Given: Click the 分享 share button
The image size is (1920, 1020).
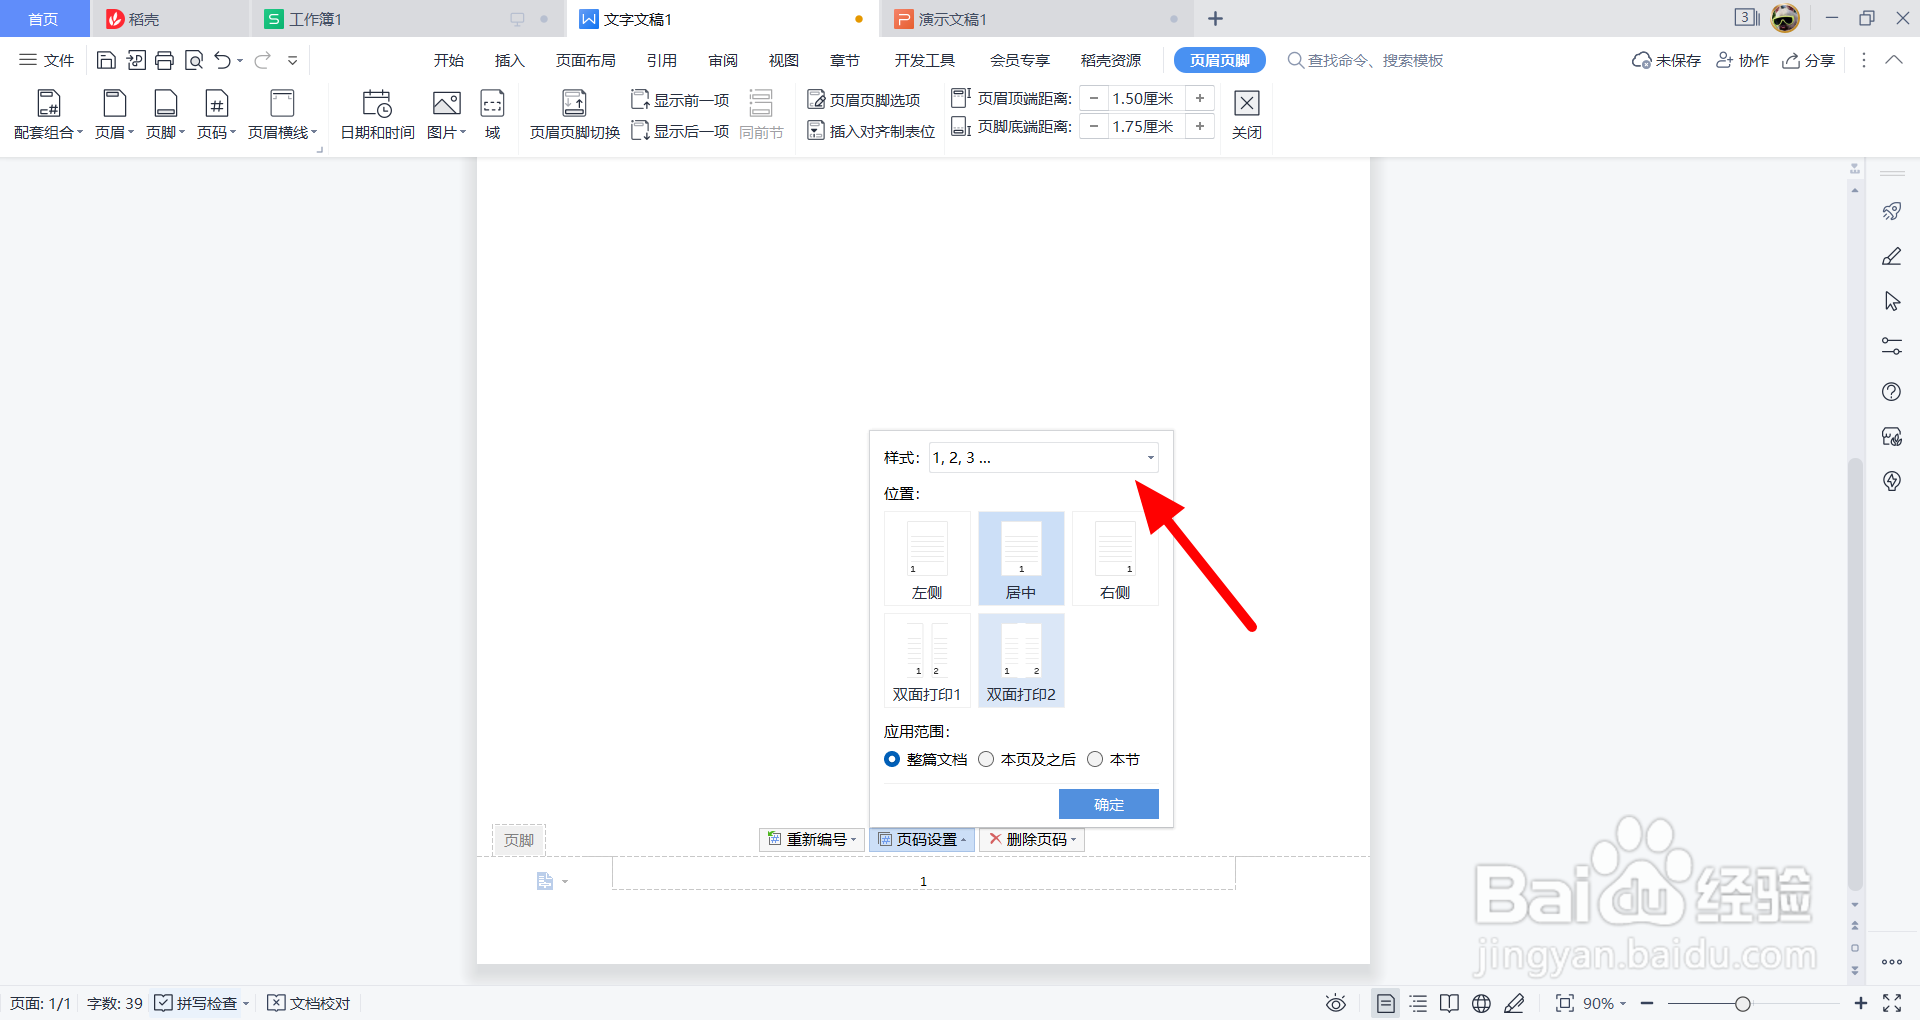Looking at the screenshot, I should pyautogui.click(x=1809, y=60).
